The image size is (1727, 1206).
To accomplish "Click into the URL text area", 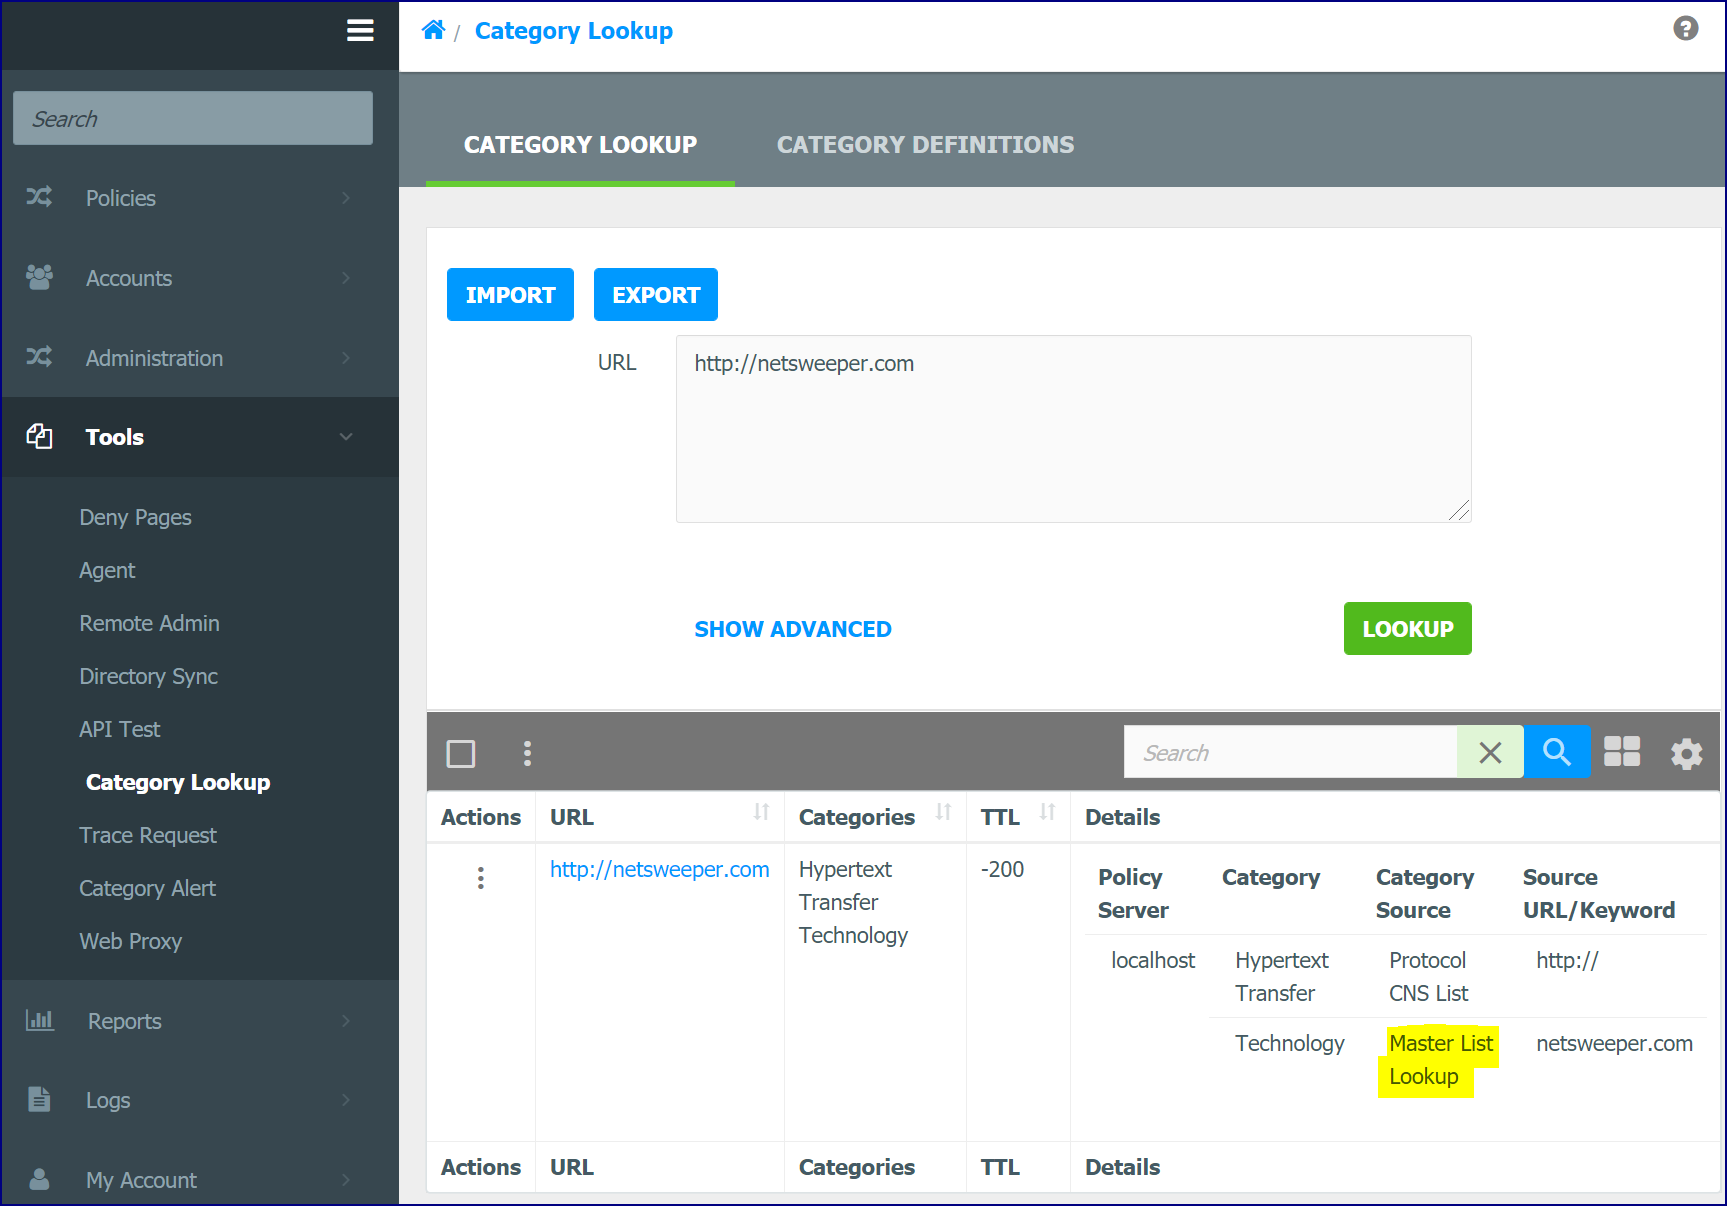I will pyautogui.click(x=1074, y=429).
